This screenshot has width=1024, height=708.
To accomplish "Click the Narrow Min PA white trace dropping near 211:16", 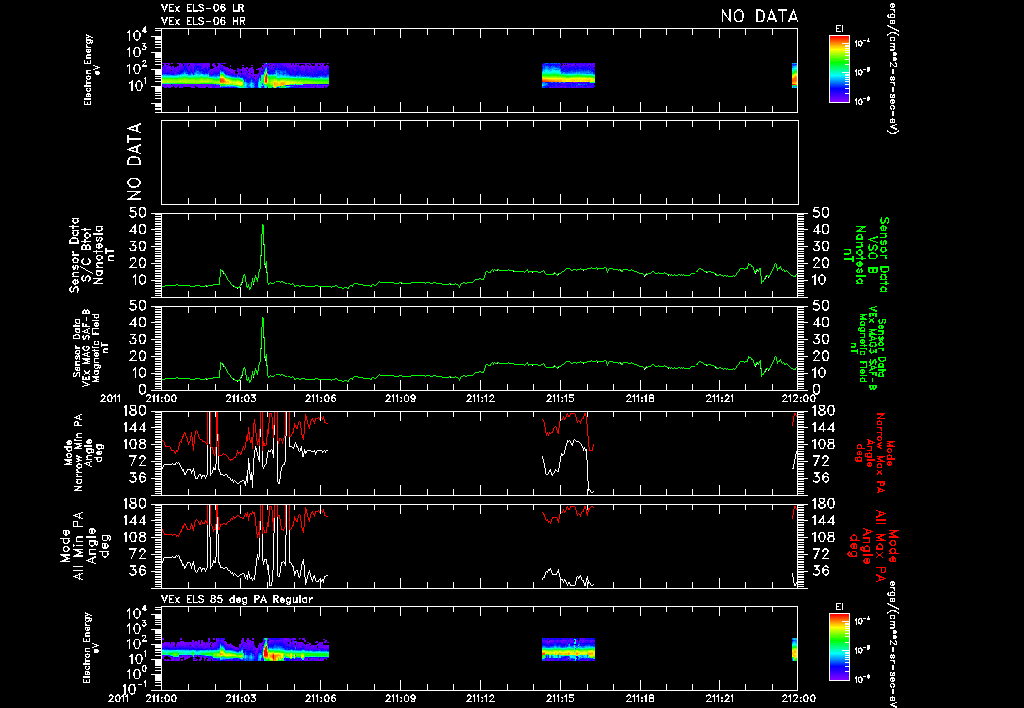I will pos(587,470).
